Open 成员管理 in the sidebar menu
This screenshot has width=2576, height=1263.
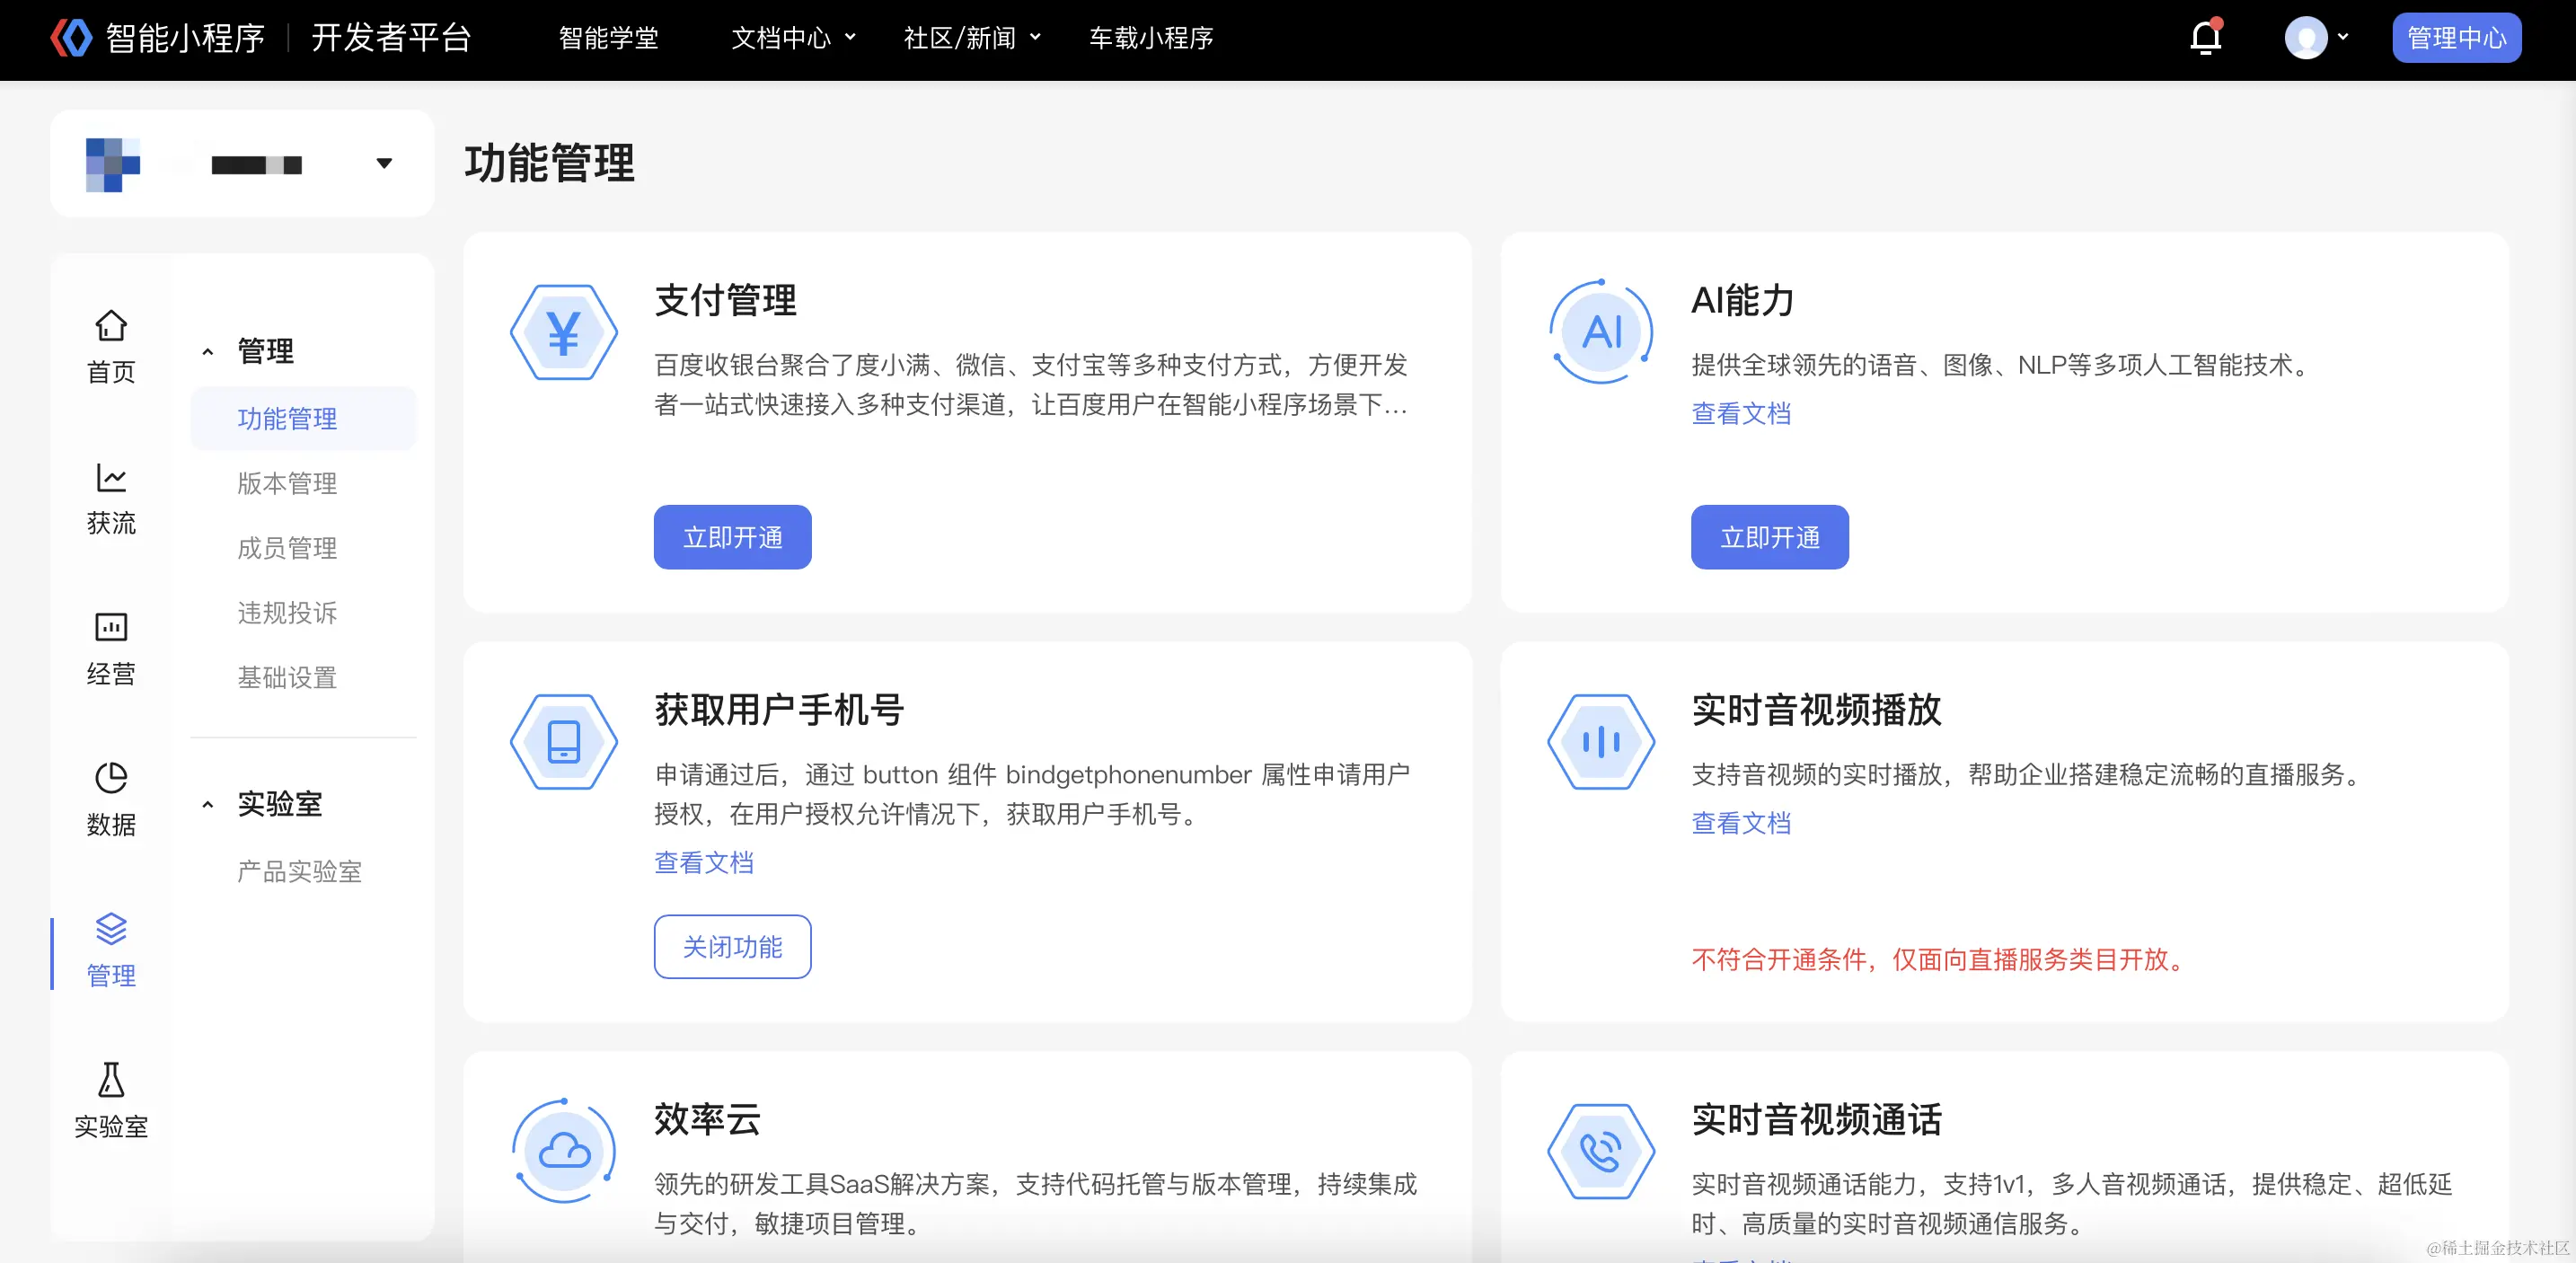pyautogui.click(x=287, y=548)
